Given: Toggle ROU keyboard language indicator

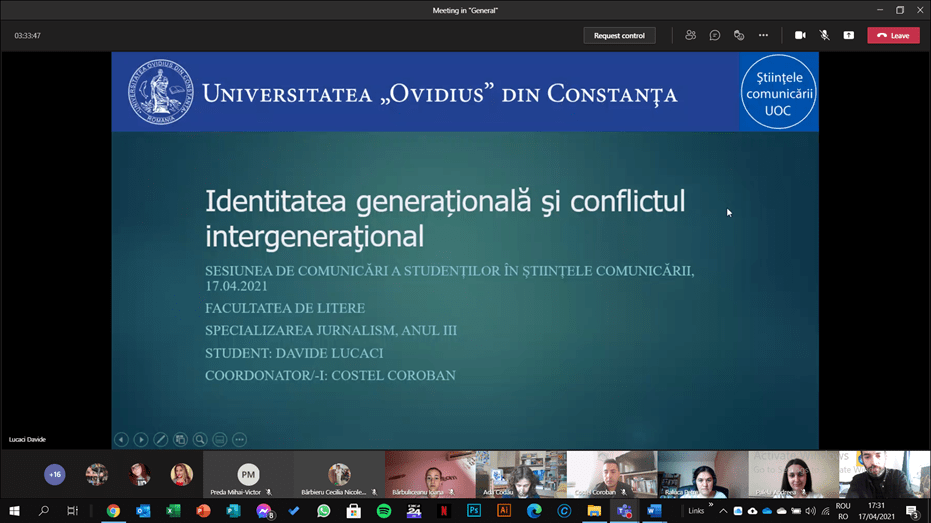Looking at the screenshot, I should 842,511.
